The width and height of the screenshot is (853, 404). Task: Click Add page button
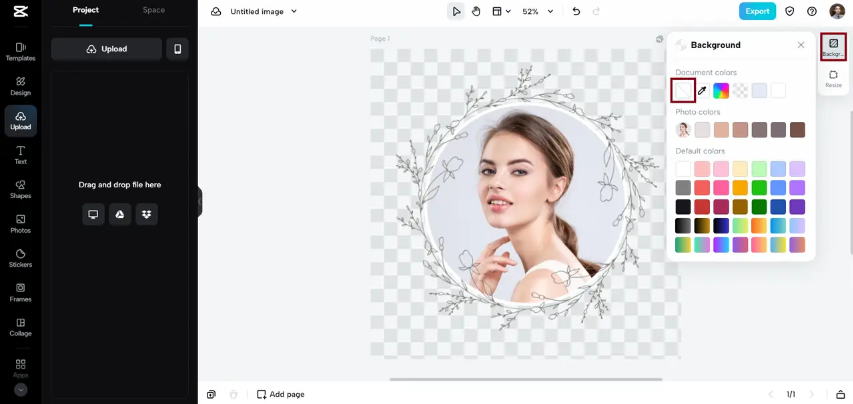click(281, 394)
